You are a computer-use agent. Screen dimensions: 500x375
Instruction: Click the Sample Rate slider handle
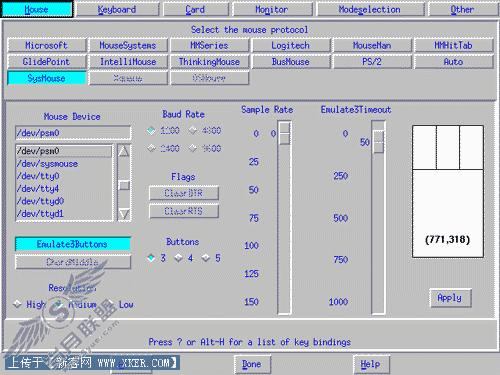click(284, 133)
